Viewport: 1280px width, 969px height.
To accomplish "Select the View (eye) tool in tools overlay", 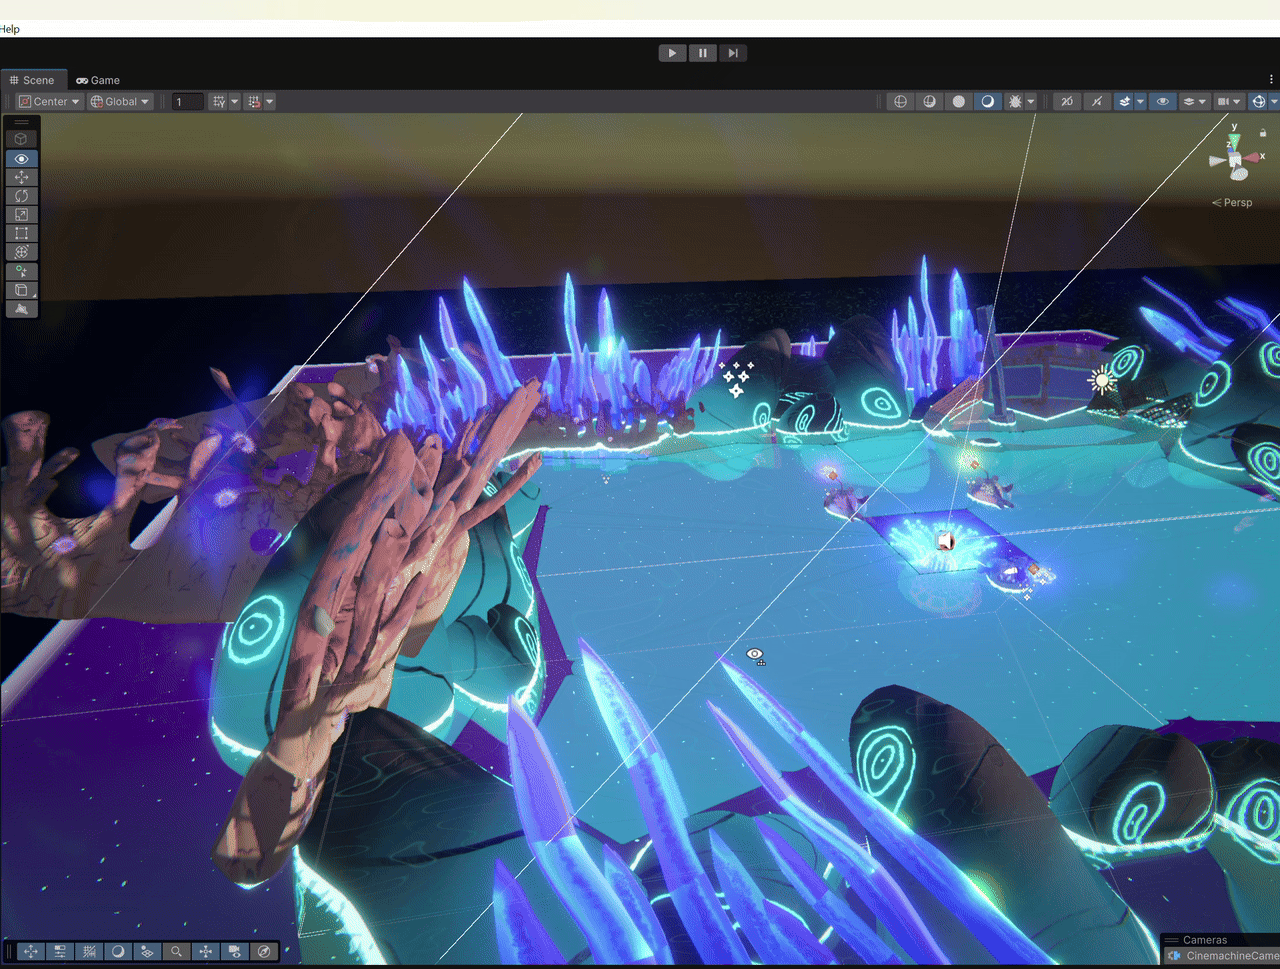I will pyautogui.click(x=21, y=159).
